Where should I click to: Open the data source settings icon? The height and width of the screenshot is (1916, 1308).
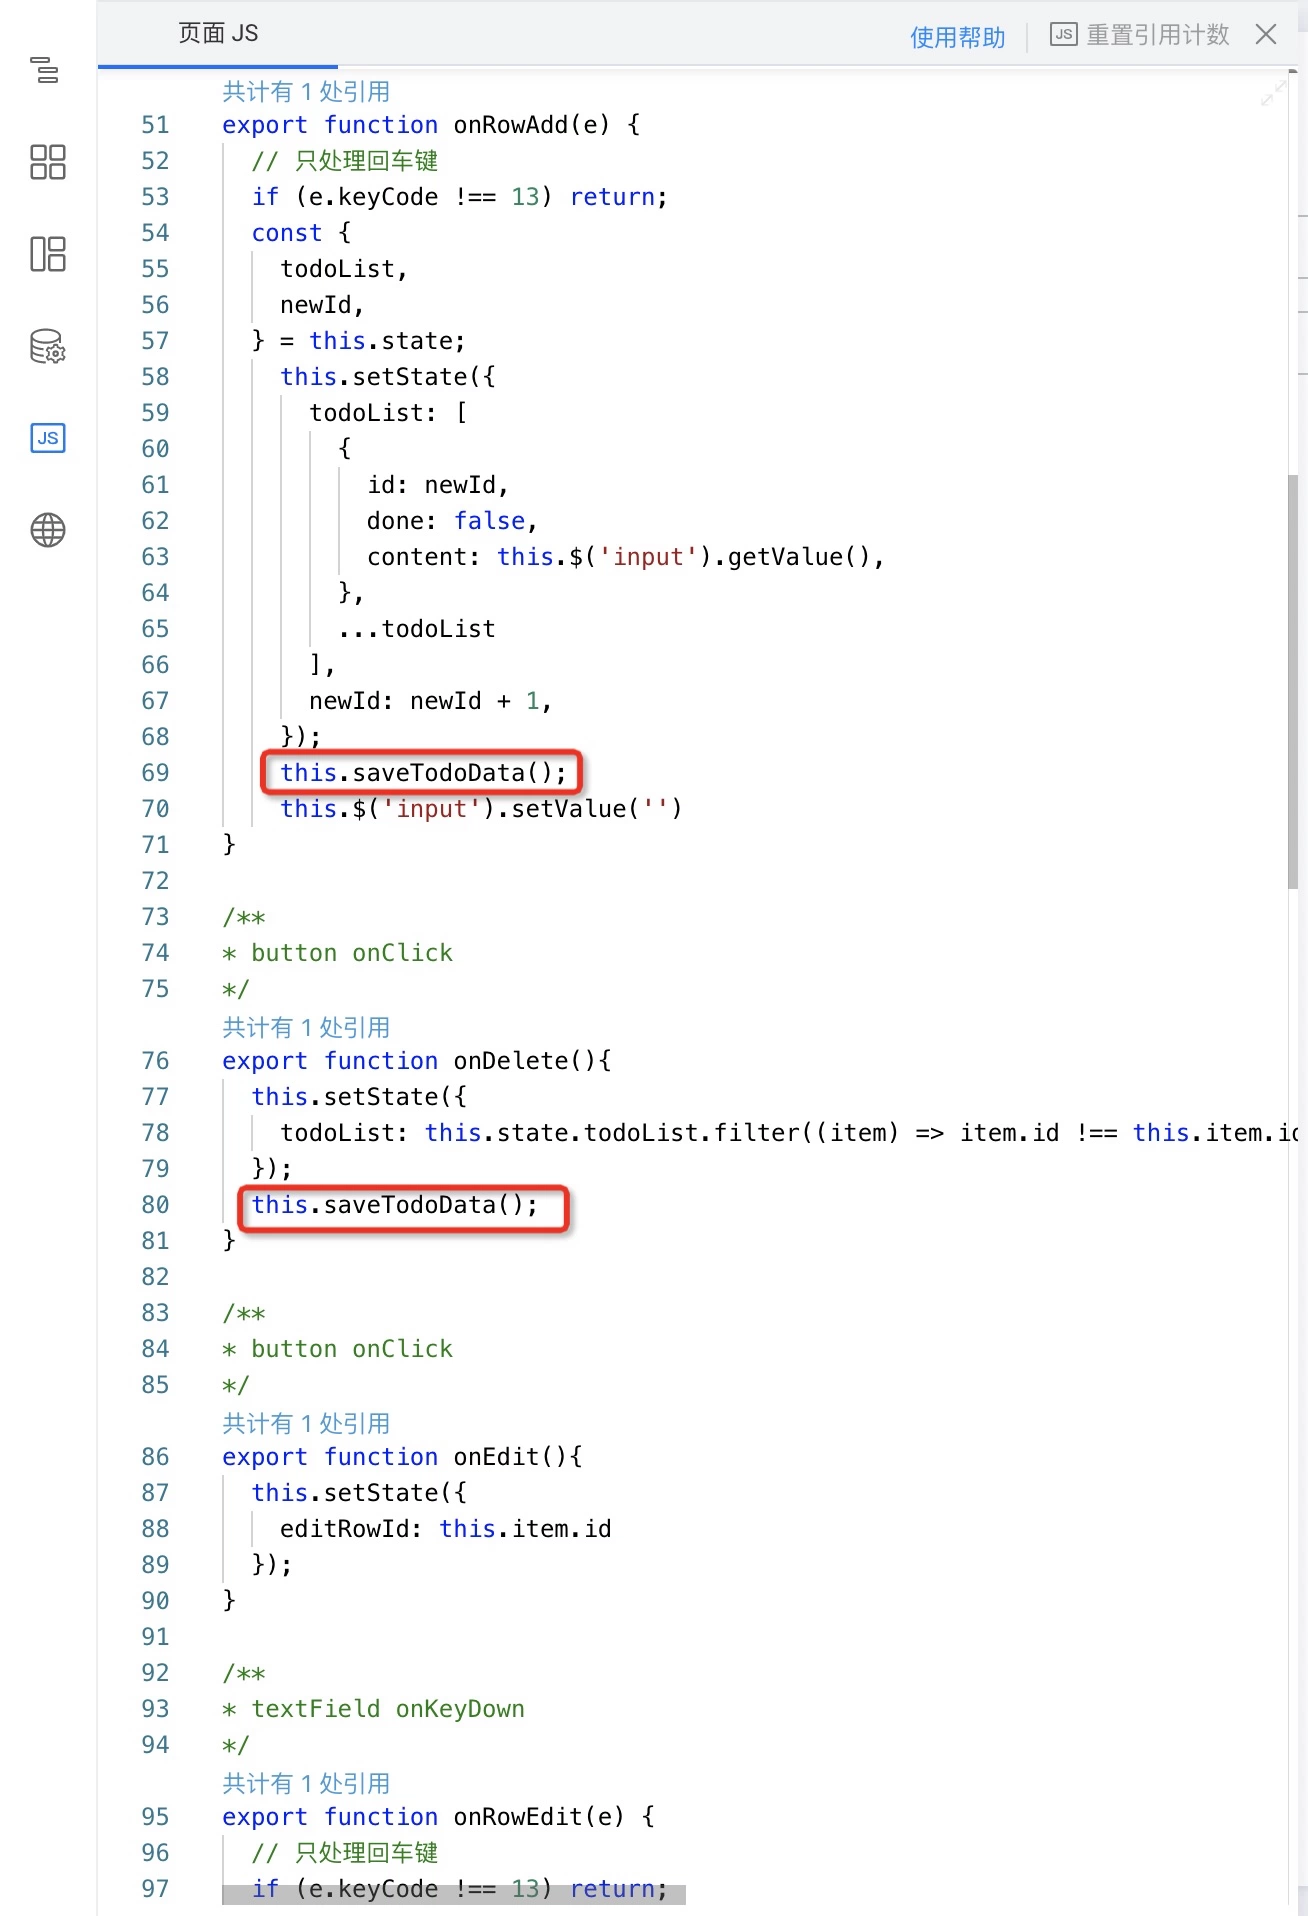(47, 346)
